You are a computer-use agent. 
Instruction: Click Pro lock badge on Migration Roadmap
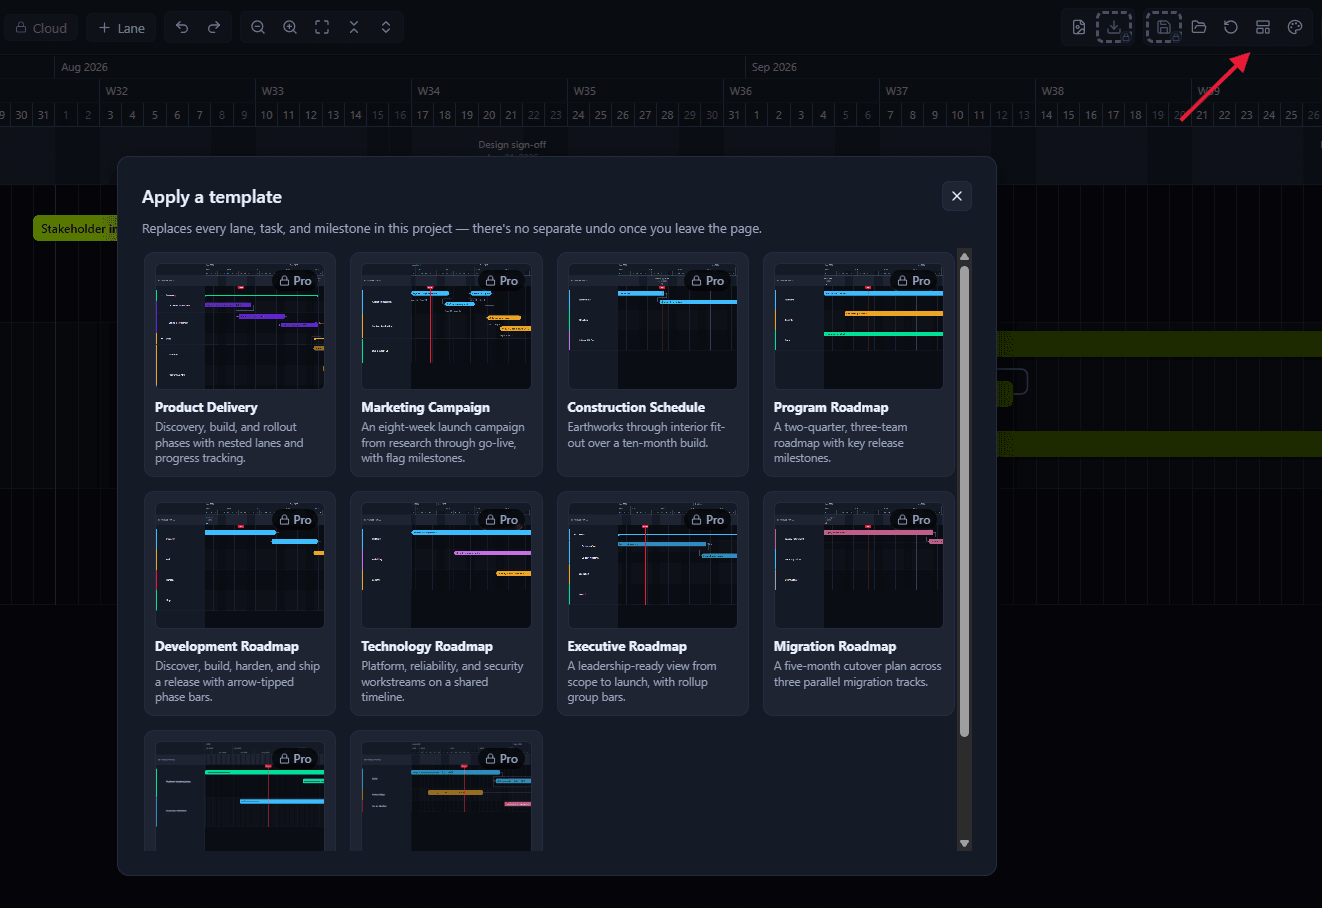coord(914,520)
